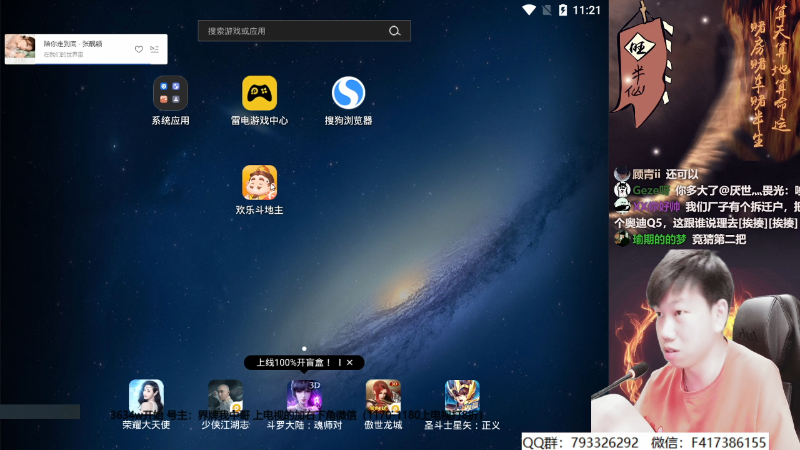Click the 微信: F417386155 text
Image resolution: width=800 pixels, height=450 pixels.
(709, 442)
